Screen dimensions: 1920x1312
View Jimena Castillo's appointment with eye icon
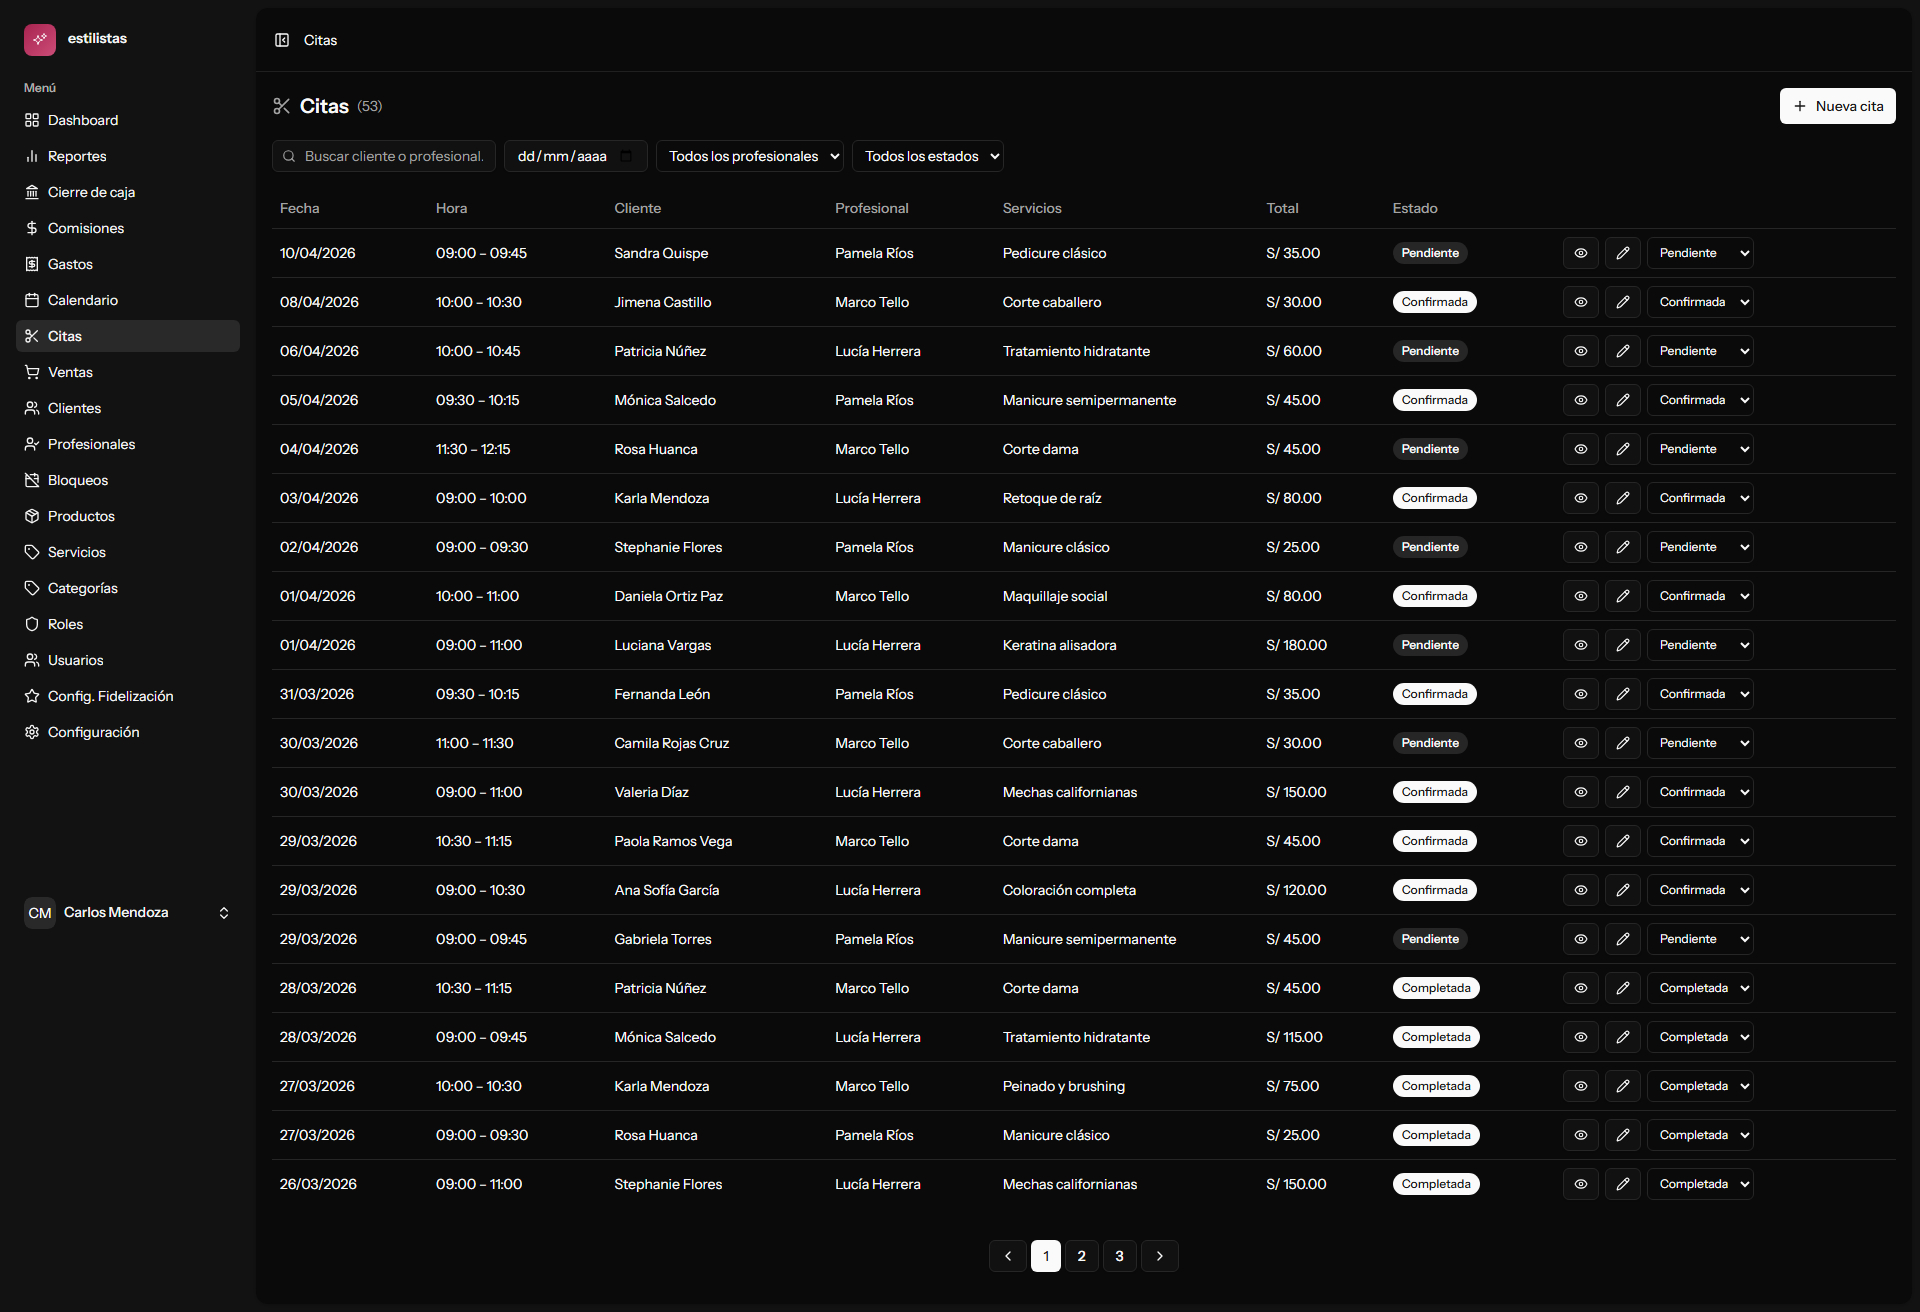pos(1580,302)
